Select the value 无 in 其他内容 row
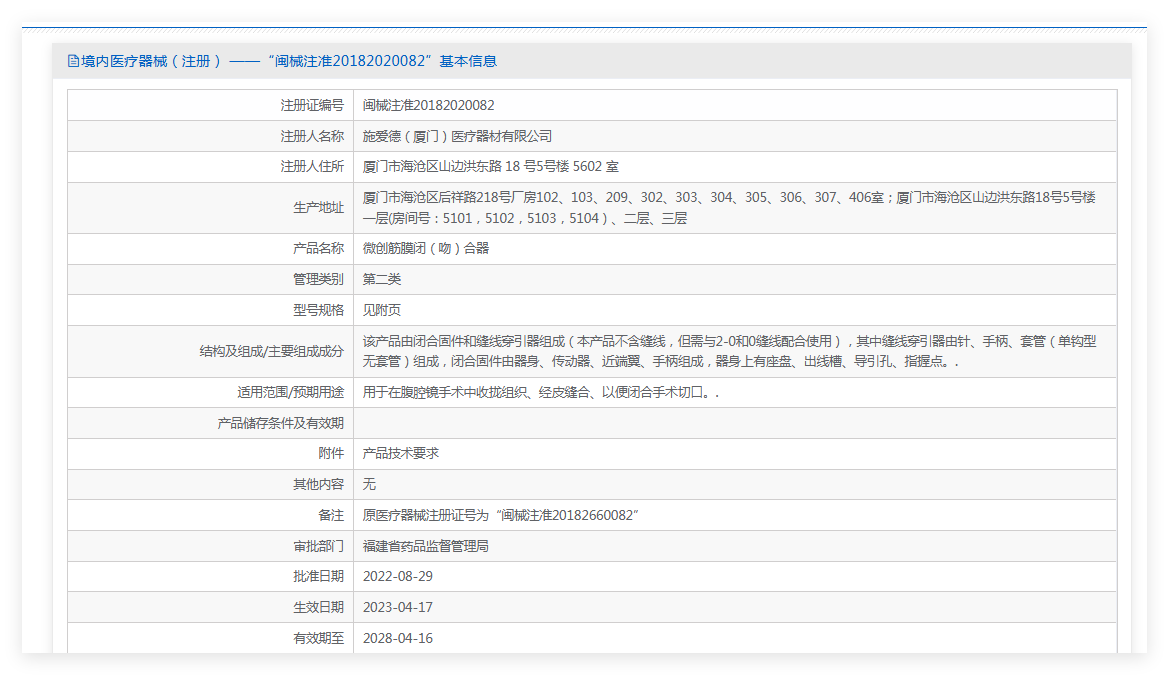 [x=369, y=485]
